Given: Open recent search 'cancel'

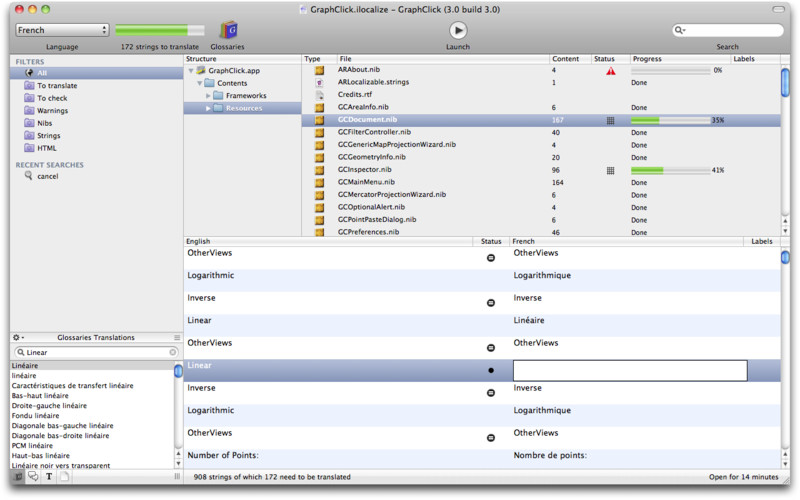Looking at the screenshot, I should coord(47,176).
